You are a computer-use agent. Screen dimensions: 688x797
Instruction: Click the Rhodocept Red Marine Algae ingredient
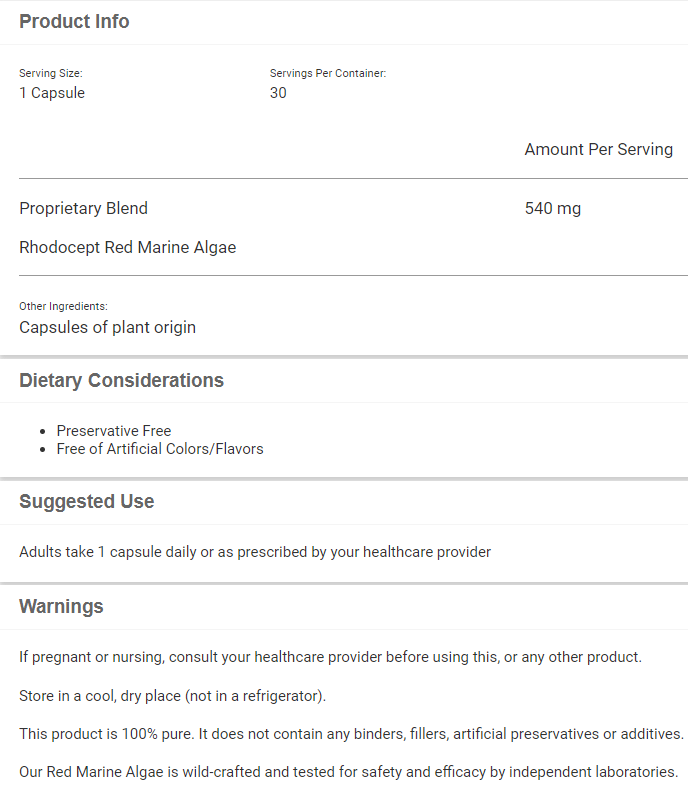coord(127,247)
